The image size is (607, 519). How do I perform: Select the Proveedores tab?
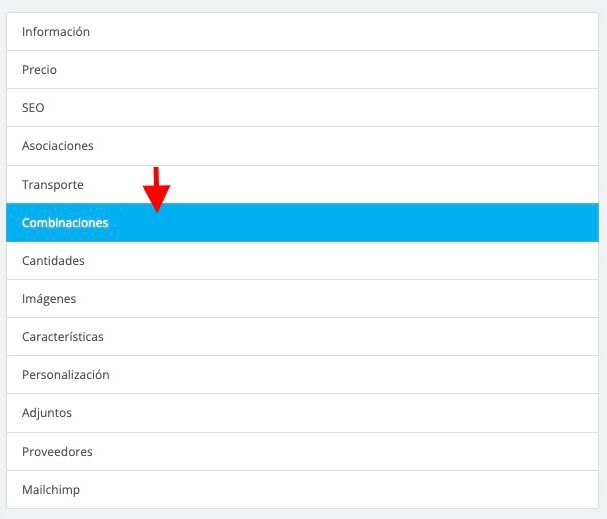click(x=302, y=452)
